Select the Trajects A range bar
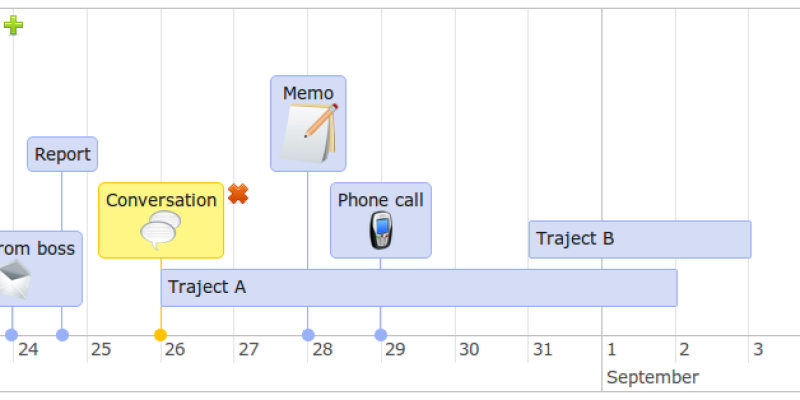 (419, 288)
